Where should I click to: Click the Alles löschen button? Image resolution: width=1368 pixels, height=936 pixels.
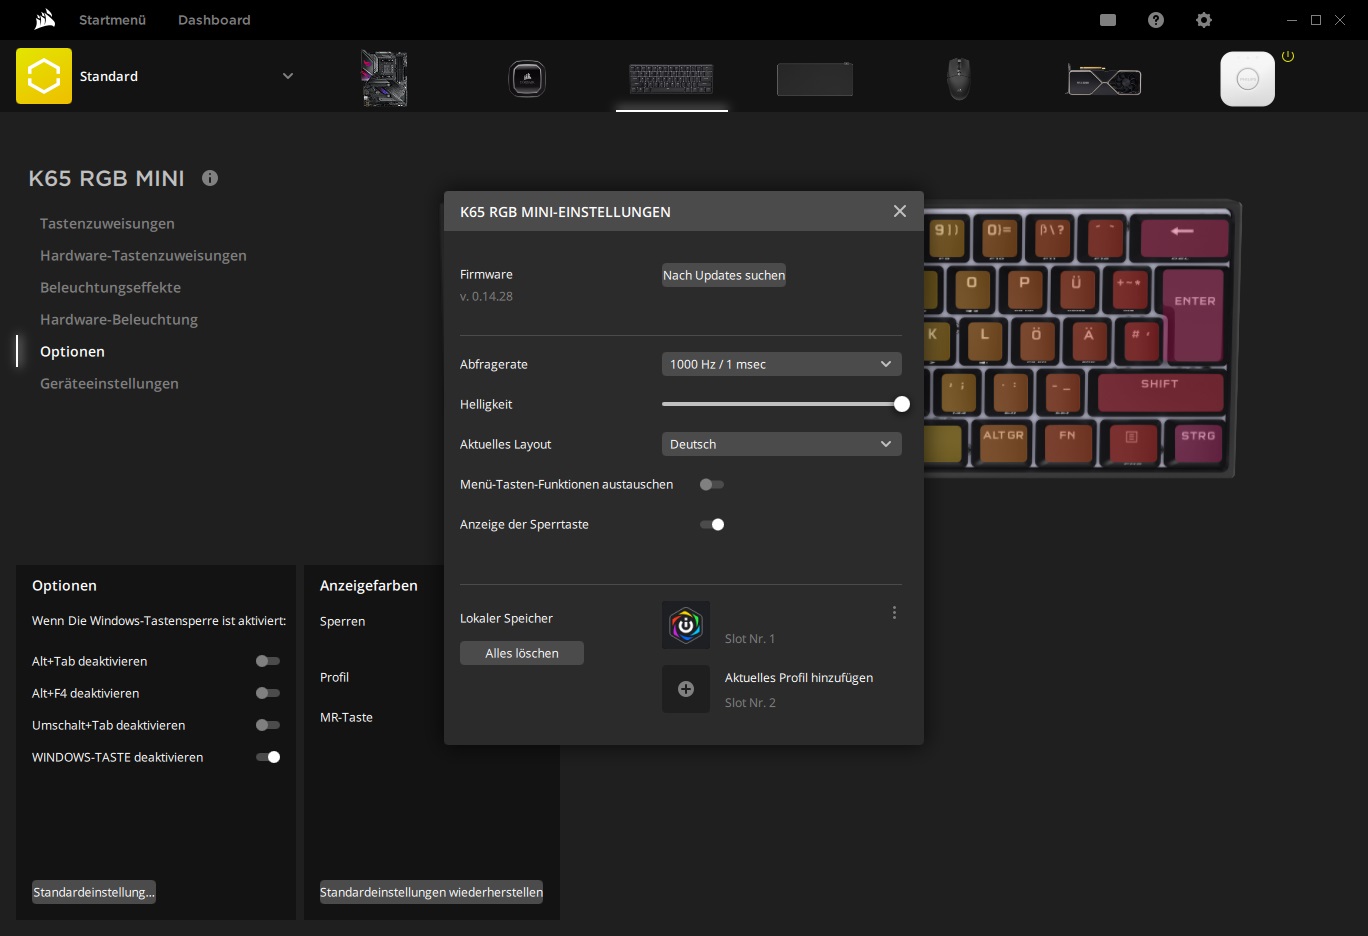(522, 653)
